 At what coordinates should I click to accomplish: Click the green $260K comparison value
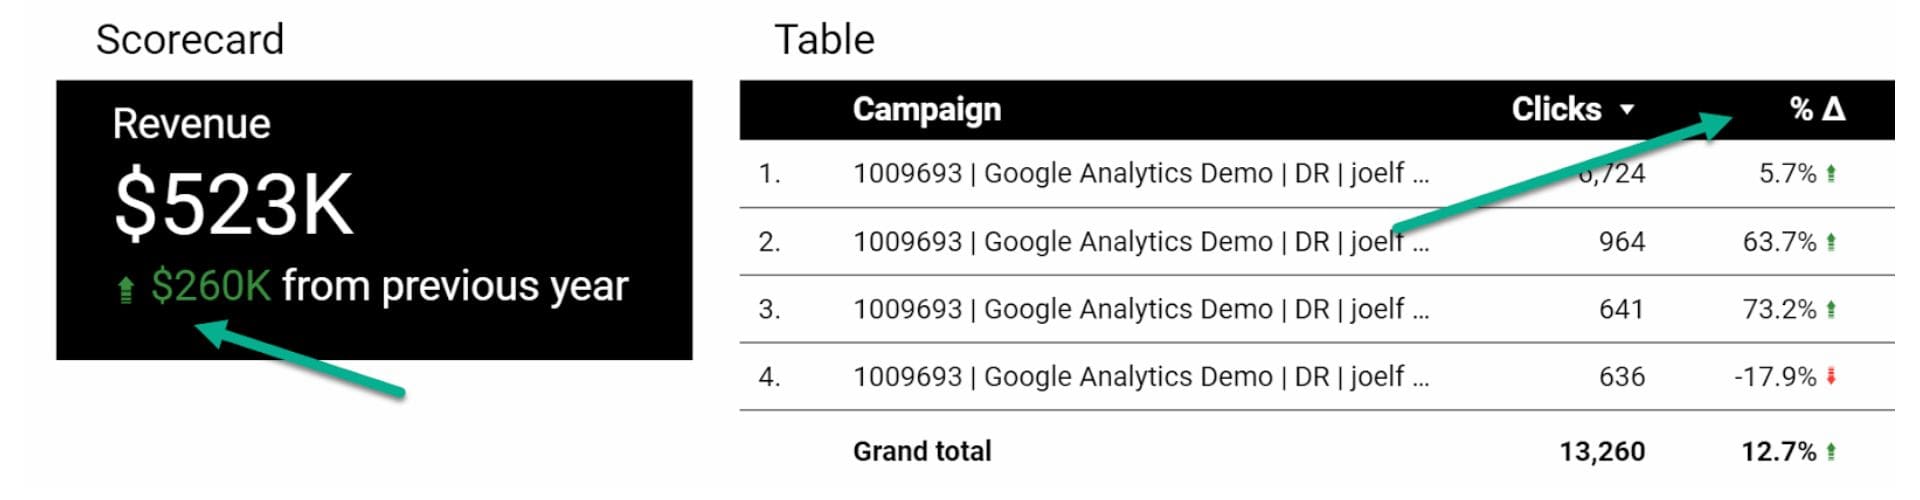pyautogui.click(x=210, y=287)
